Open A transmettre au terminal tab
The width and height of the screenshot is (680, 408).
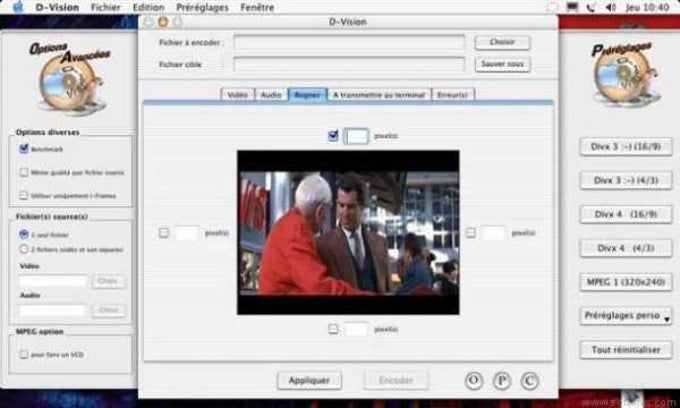tap(379, 95)
